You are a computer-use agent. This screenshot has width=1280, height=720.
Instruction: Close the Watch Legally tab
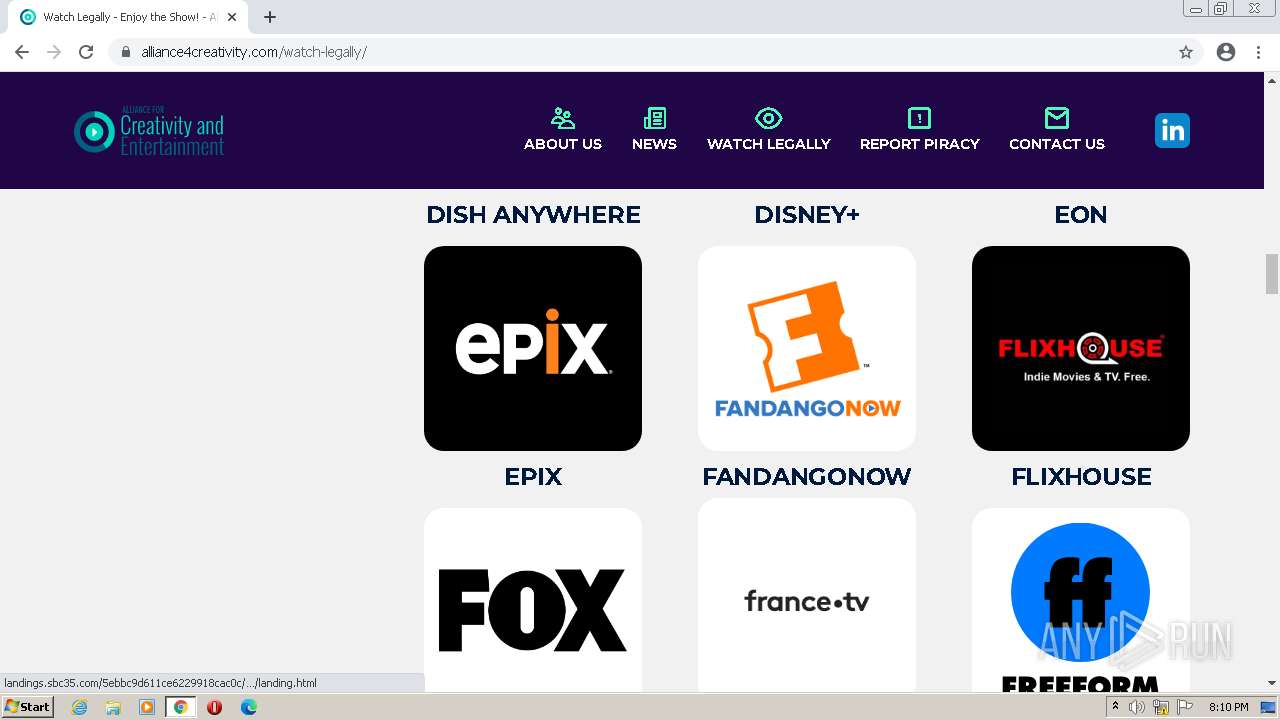coord(232,17)
